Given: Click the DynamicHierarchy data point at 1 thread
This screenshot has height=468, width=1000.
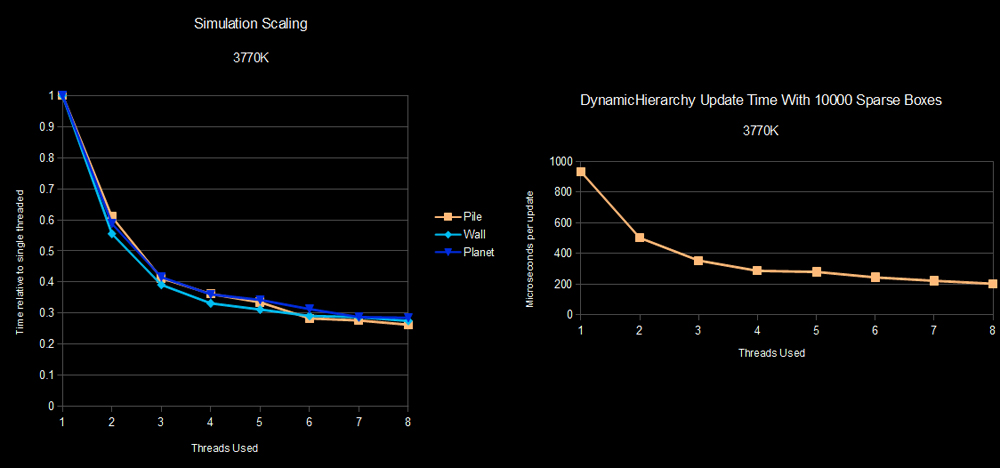Looking at the screenshot, I should pyautogui.click(x=581, y=172).
